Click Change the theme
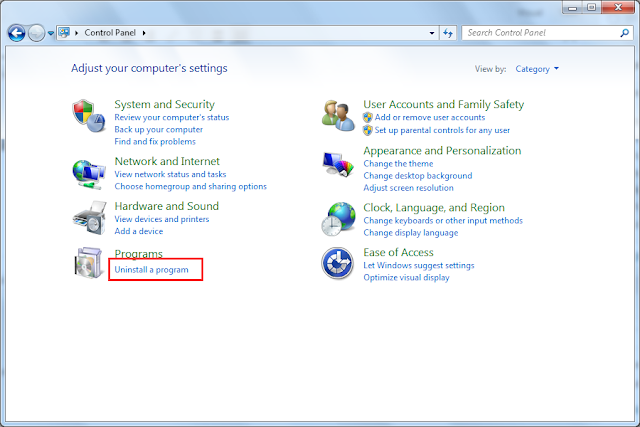The height and width of the screenshot is (427, 640). [x=398, y=164]
